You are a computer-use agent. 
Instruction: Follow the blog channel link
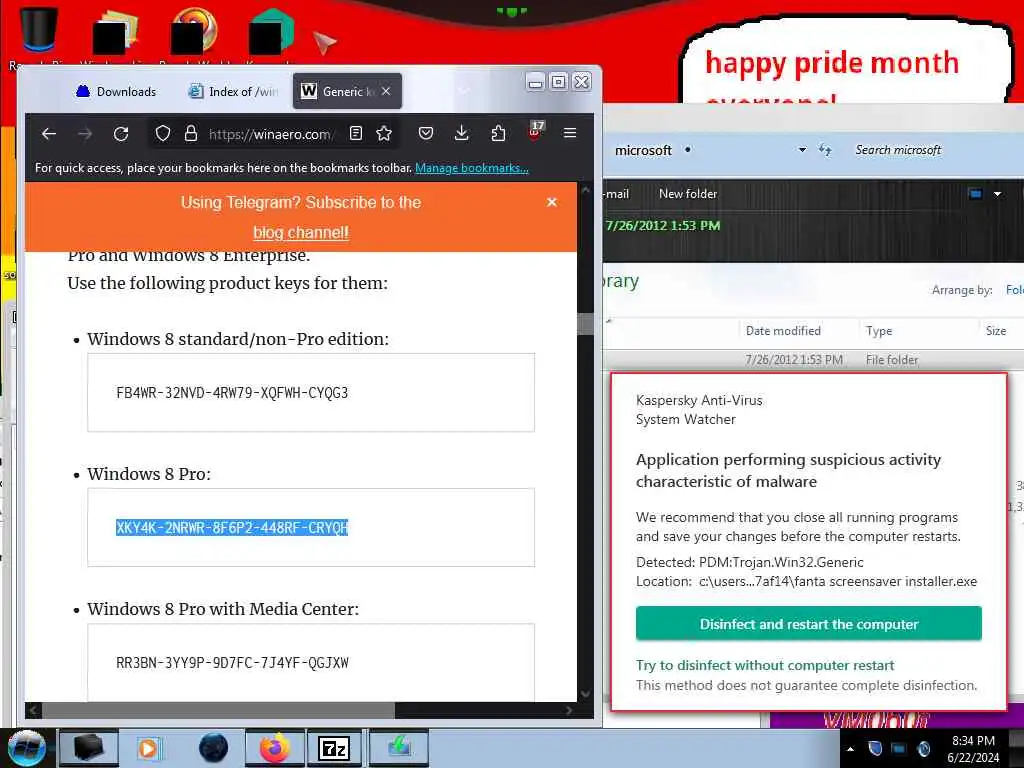[x=300, y=232]
